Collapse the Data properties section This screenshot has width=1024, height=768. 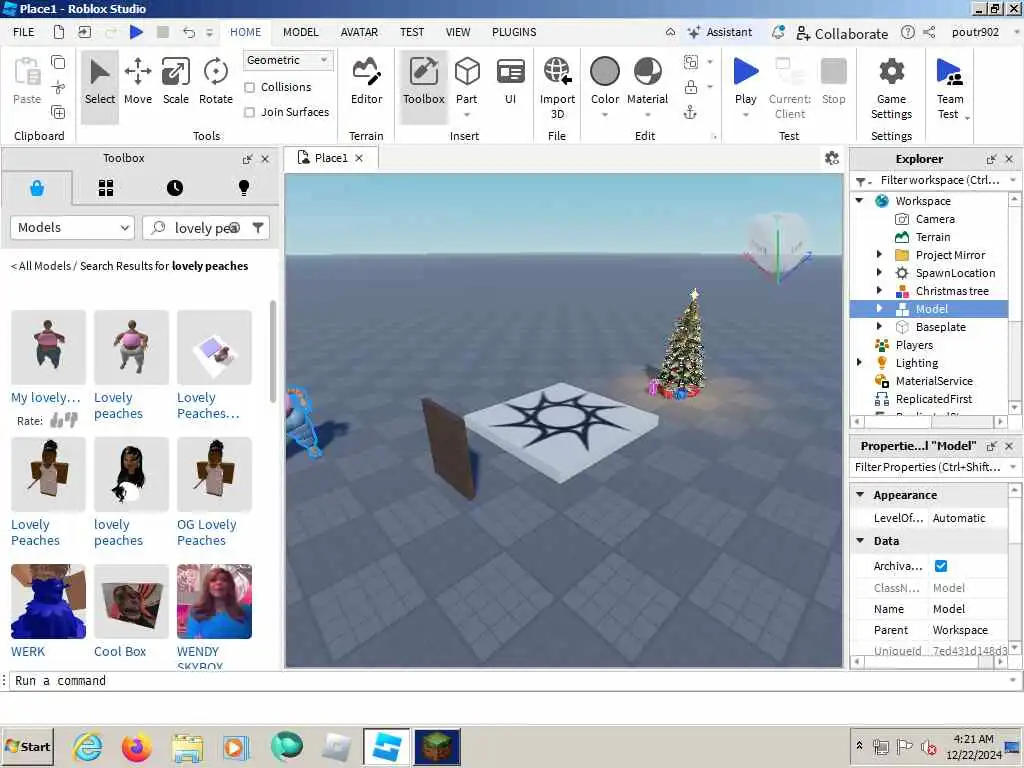coord(860,541)
